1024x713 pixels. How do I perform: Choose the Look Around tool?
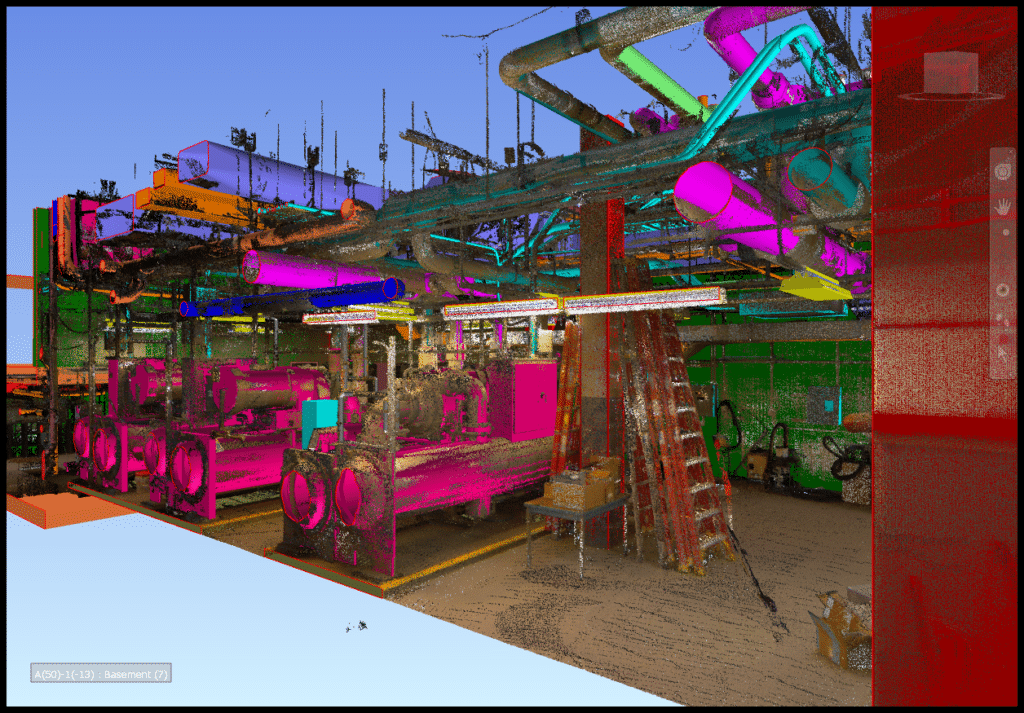[1000, 317]
